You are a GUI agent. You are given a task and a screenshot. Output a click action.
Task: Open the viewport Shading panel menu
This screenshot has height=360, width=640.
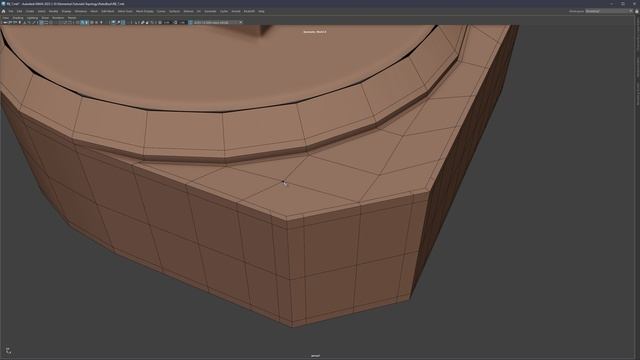click(x=18, y=18)
